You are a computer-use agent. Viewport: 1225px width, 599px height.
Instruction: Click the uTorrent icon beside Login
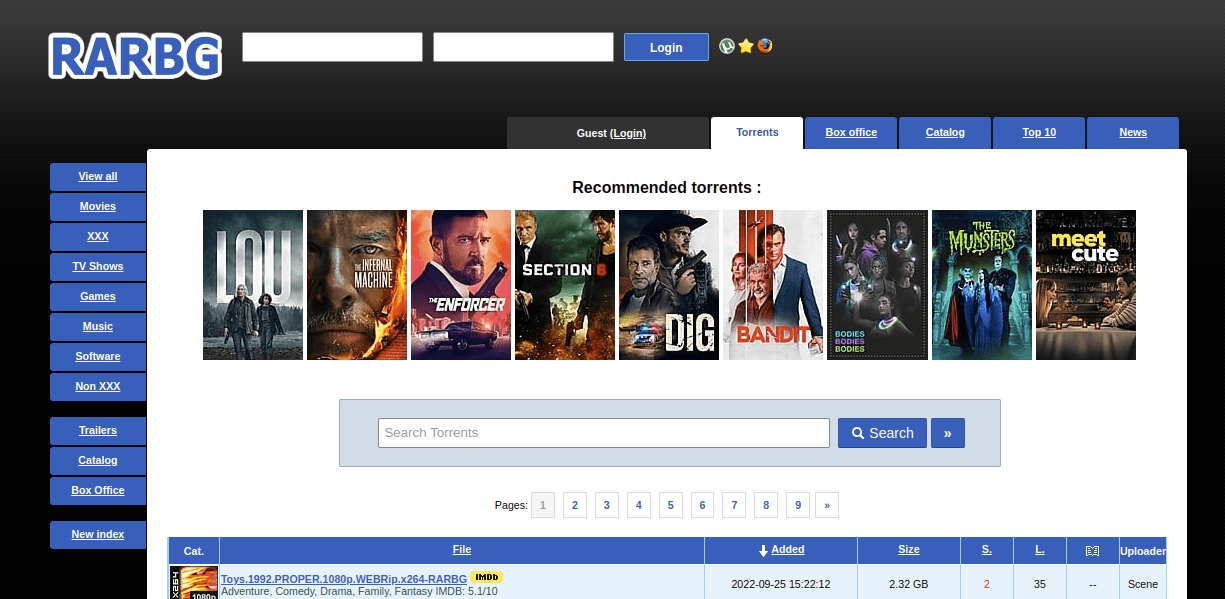(x=727, y=46)
